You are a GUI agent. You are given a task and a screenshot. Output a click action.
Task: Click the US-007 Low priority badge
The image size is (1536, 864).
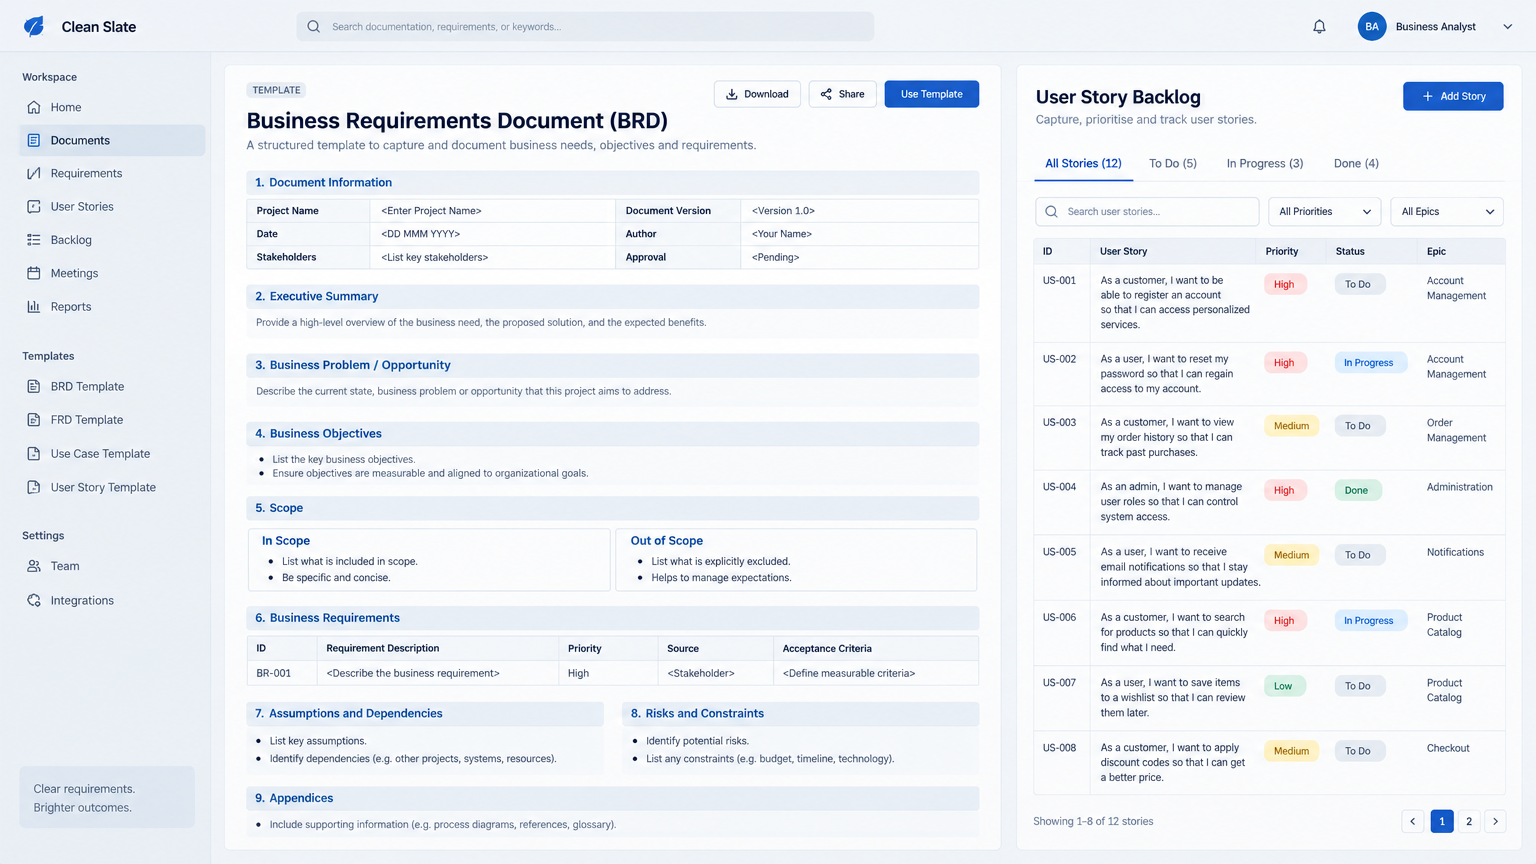1283,686
